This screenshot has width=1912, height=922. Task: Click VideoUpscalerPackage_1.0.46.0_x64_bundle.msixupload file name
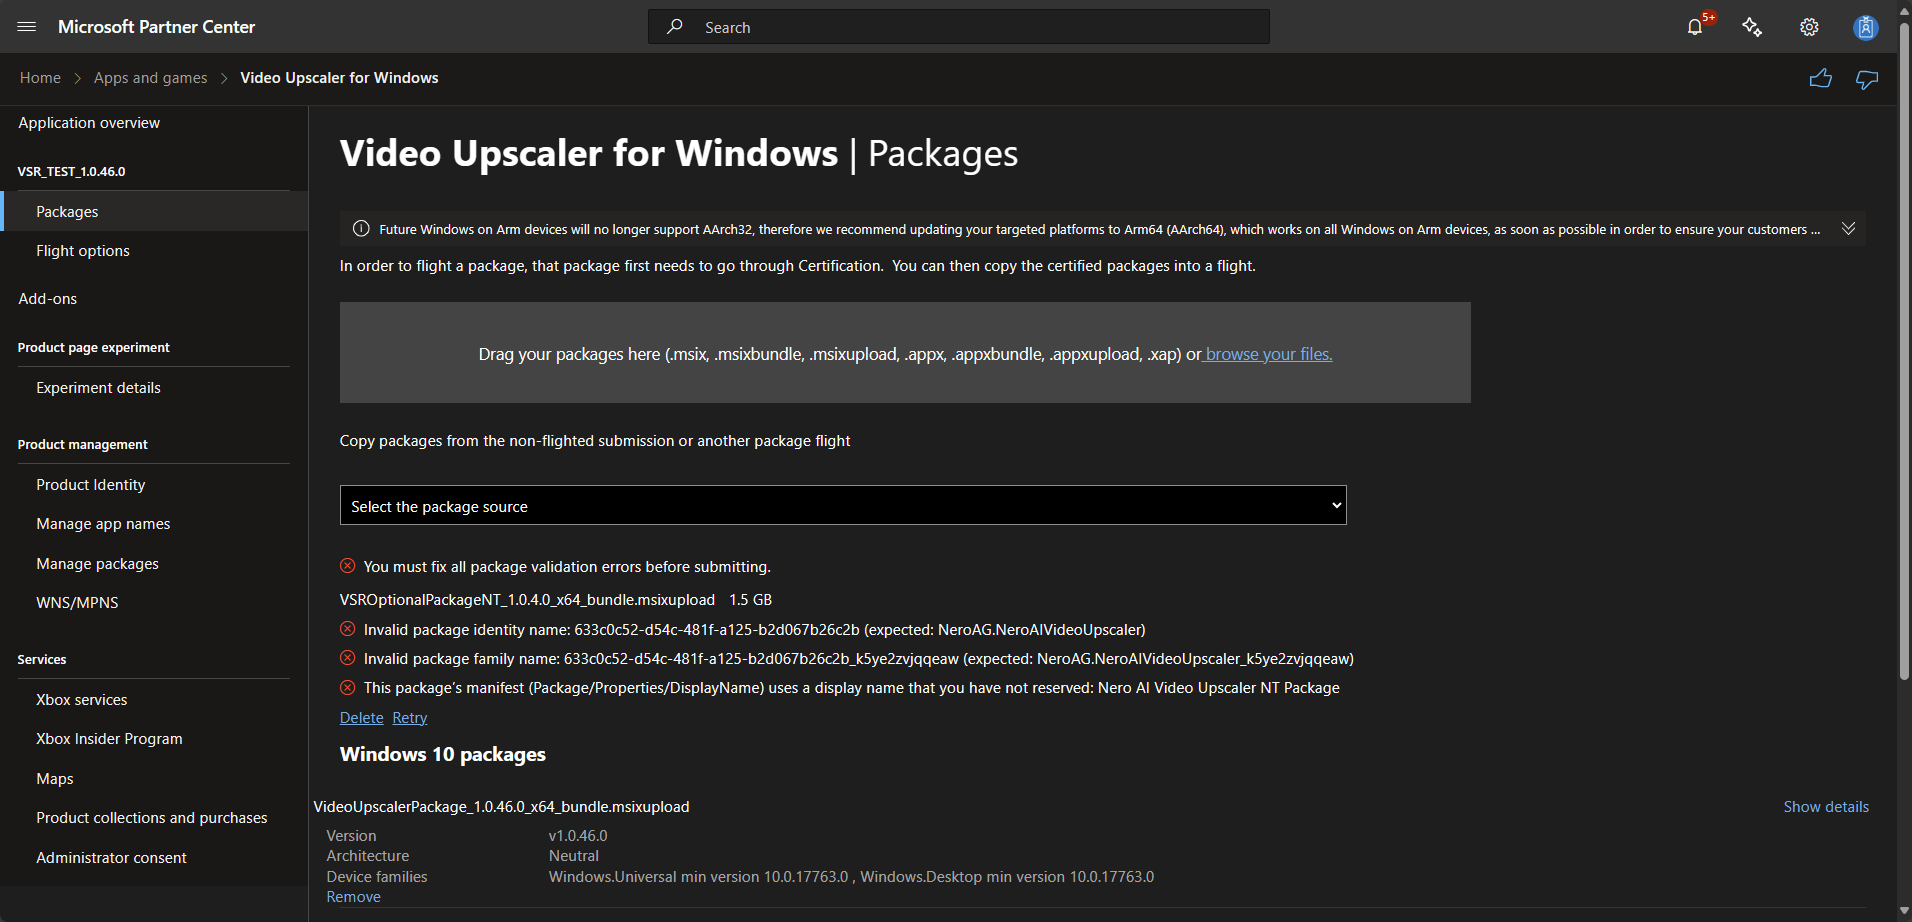coord(501,807)
